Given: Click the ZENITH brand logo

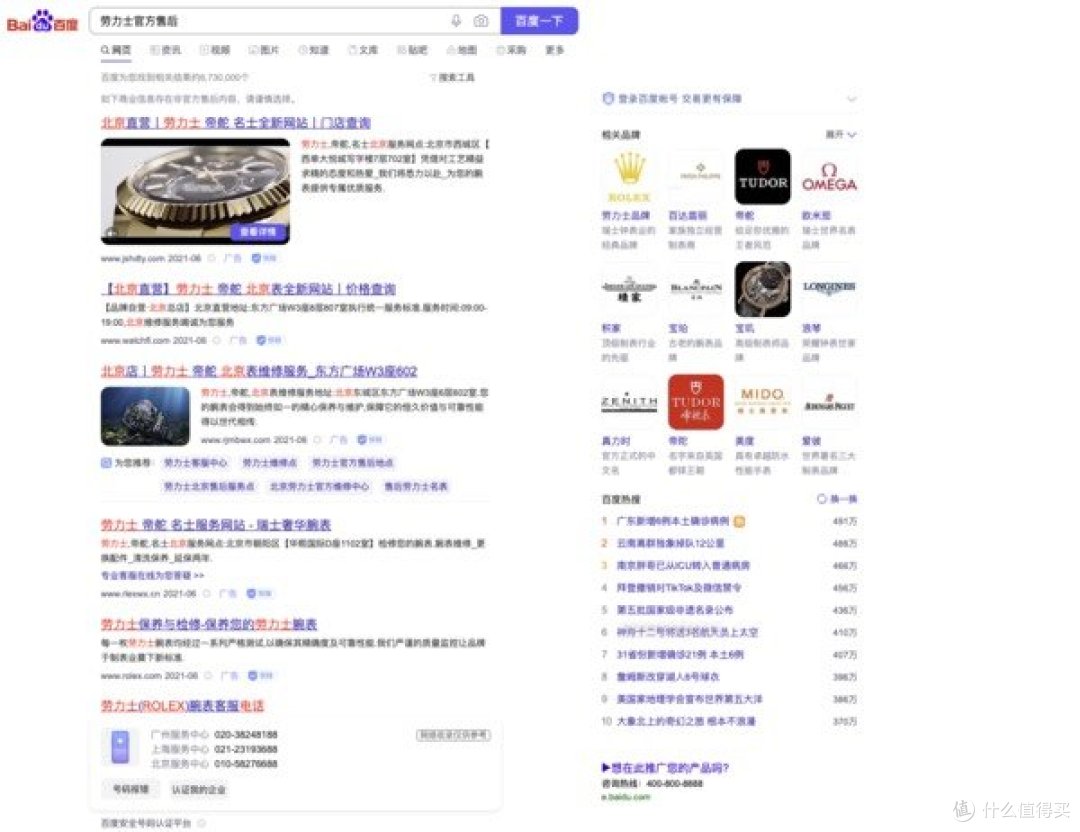Looking at the screenshot, I should click(629, 402).
